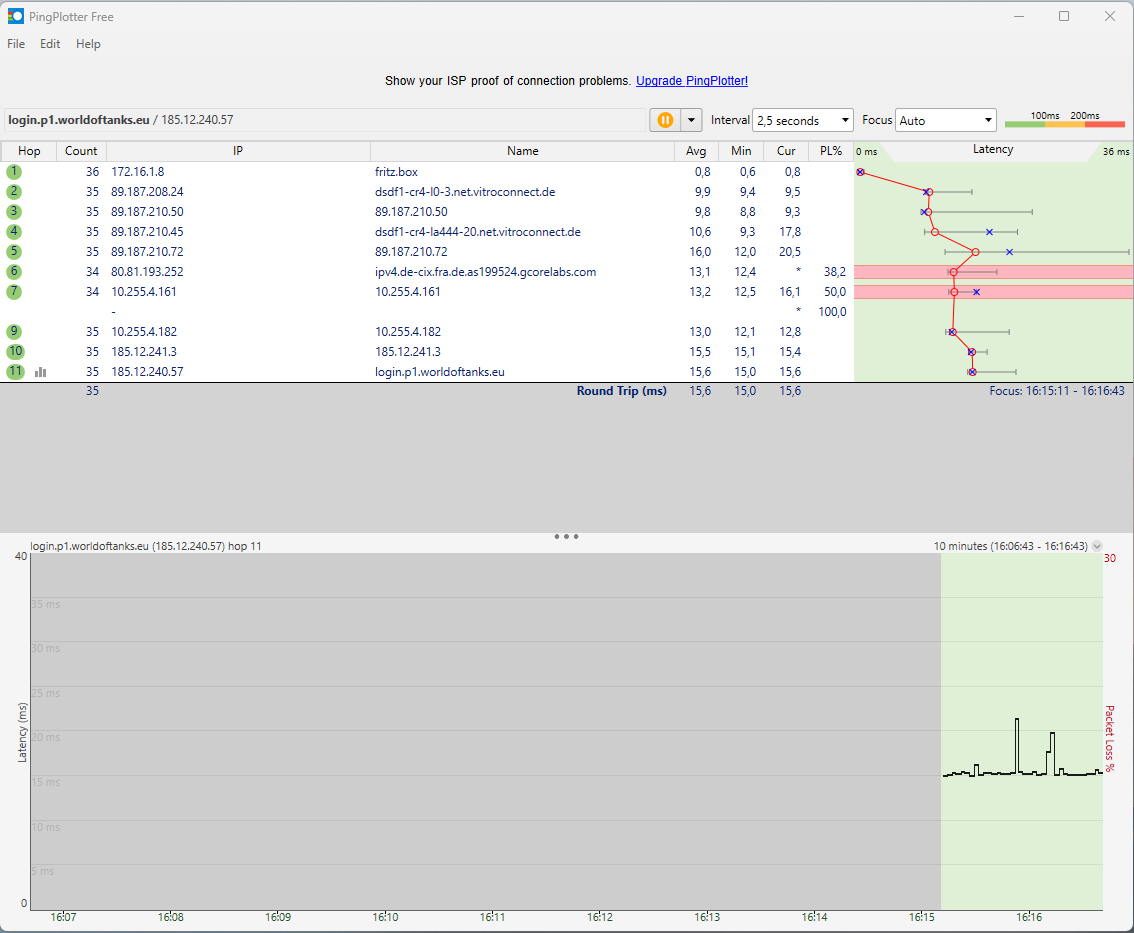Click packet loss value 38,2
Viewport: 1134px width, 933px height.
pyautogui.click(x=835, y=272)
